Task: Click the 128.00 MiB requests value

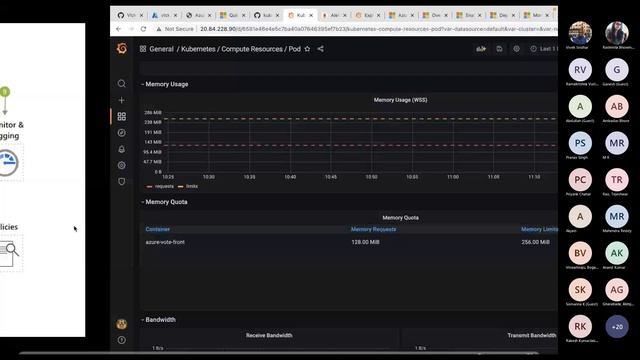Action: [x=365, y=242]
